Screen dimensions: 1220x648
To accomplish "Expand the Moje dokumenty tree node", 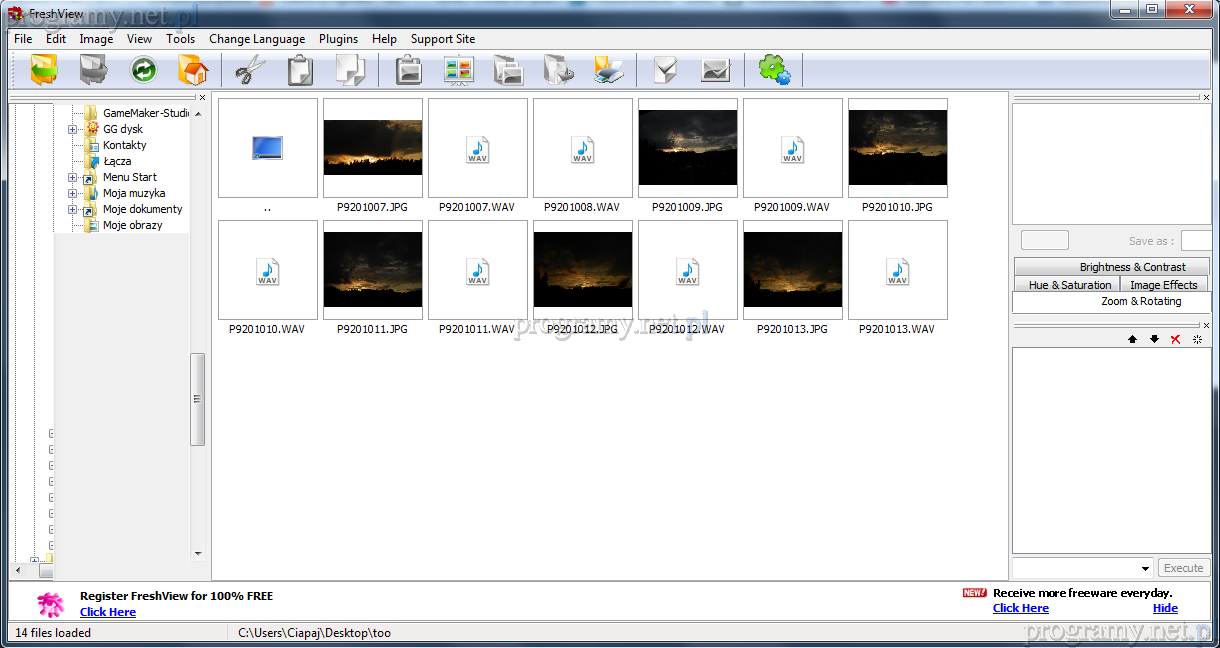I will [x=73, y=209].
